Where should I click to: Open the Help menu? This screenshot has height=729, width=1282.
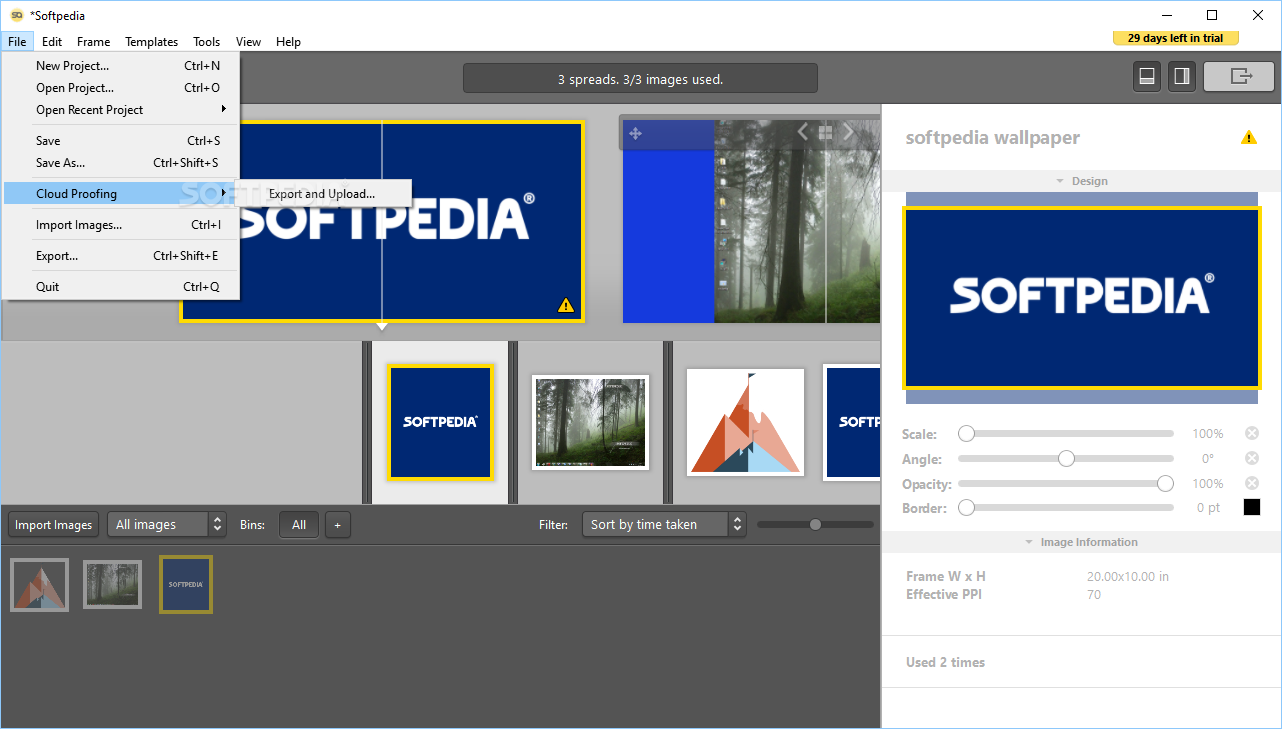point(288,42)
